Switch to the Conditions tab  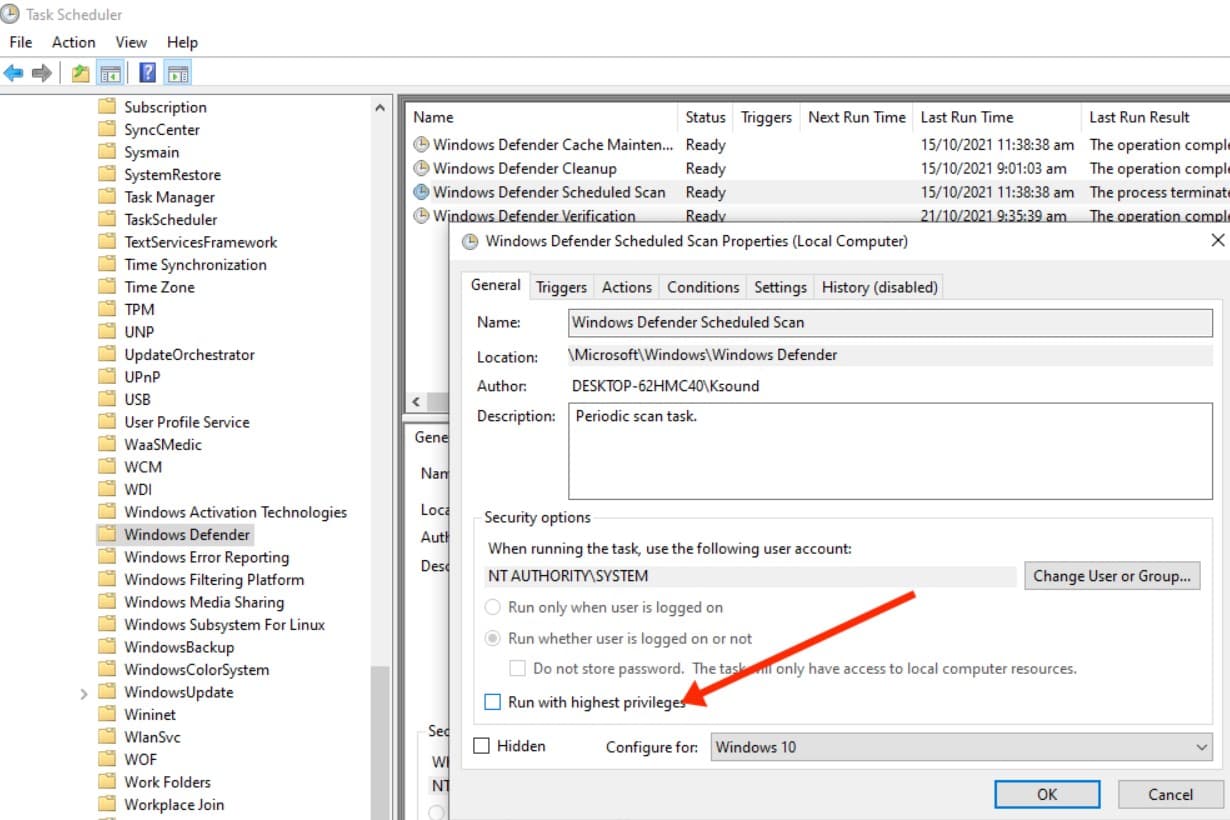[703, 287]
